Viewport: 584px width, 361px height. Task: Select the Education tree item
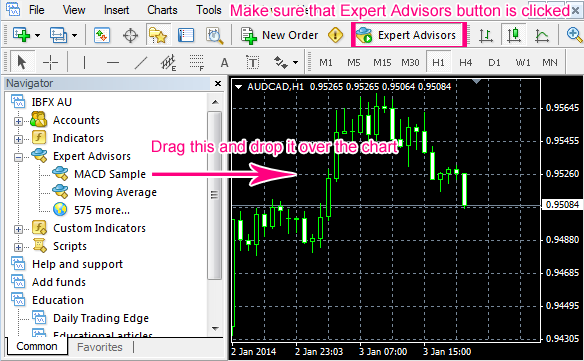click(58, 300)
